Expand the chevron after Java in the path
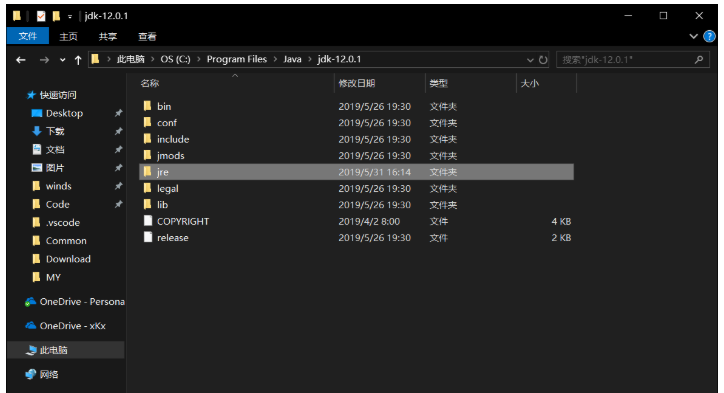This screenshot has height=393, width=724. (x=309, y=60)
